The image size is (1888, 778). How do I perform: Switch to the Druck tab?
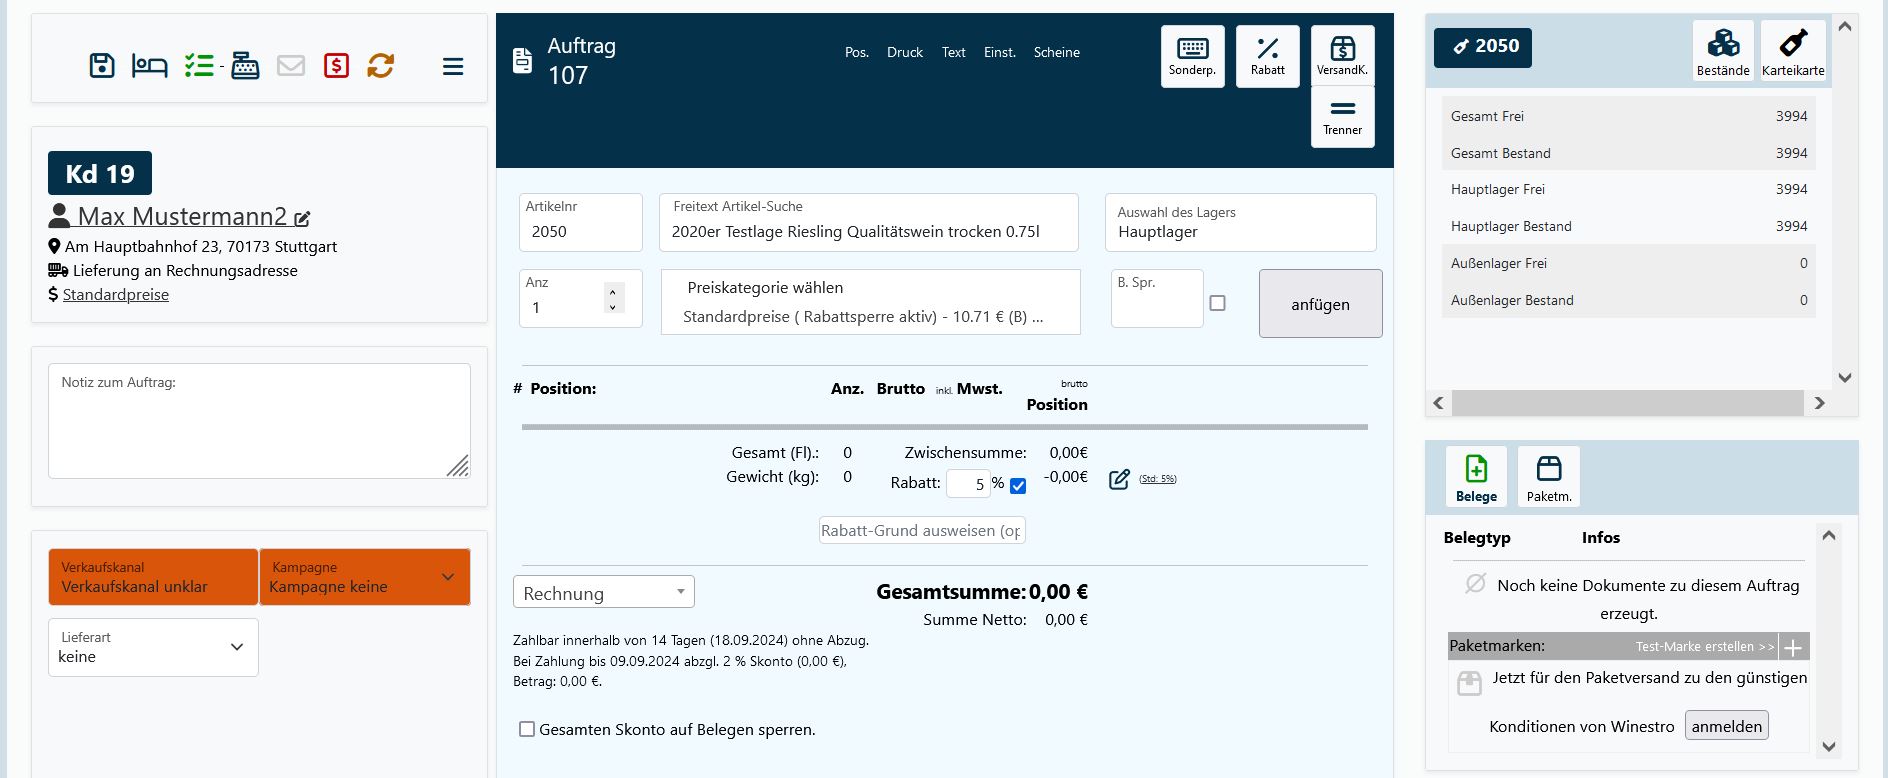pos(904,52)
